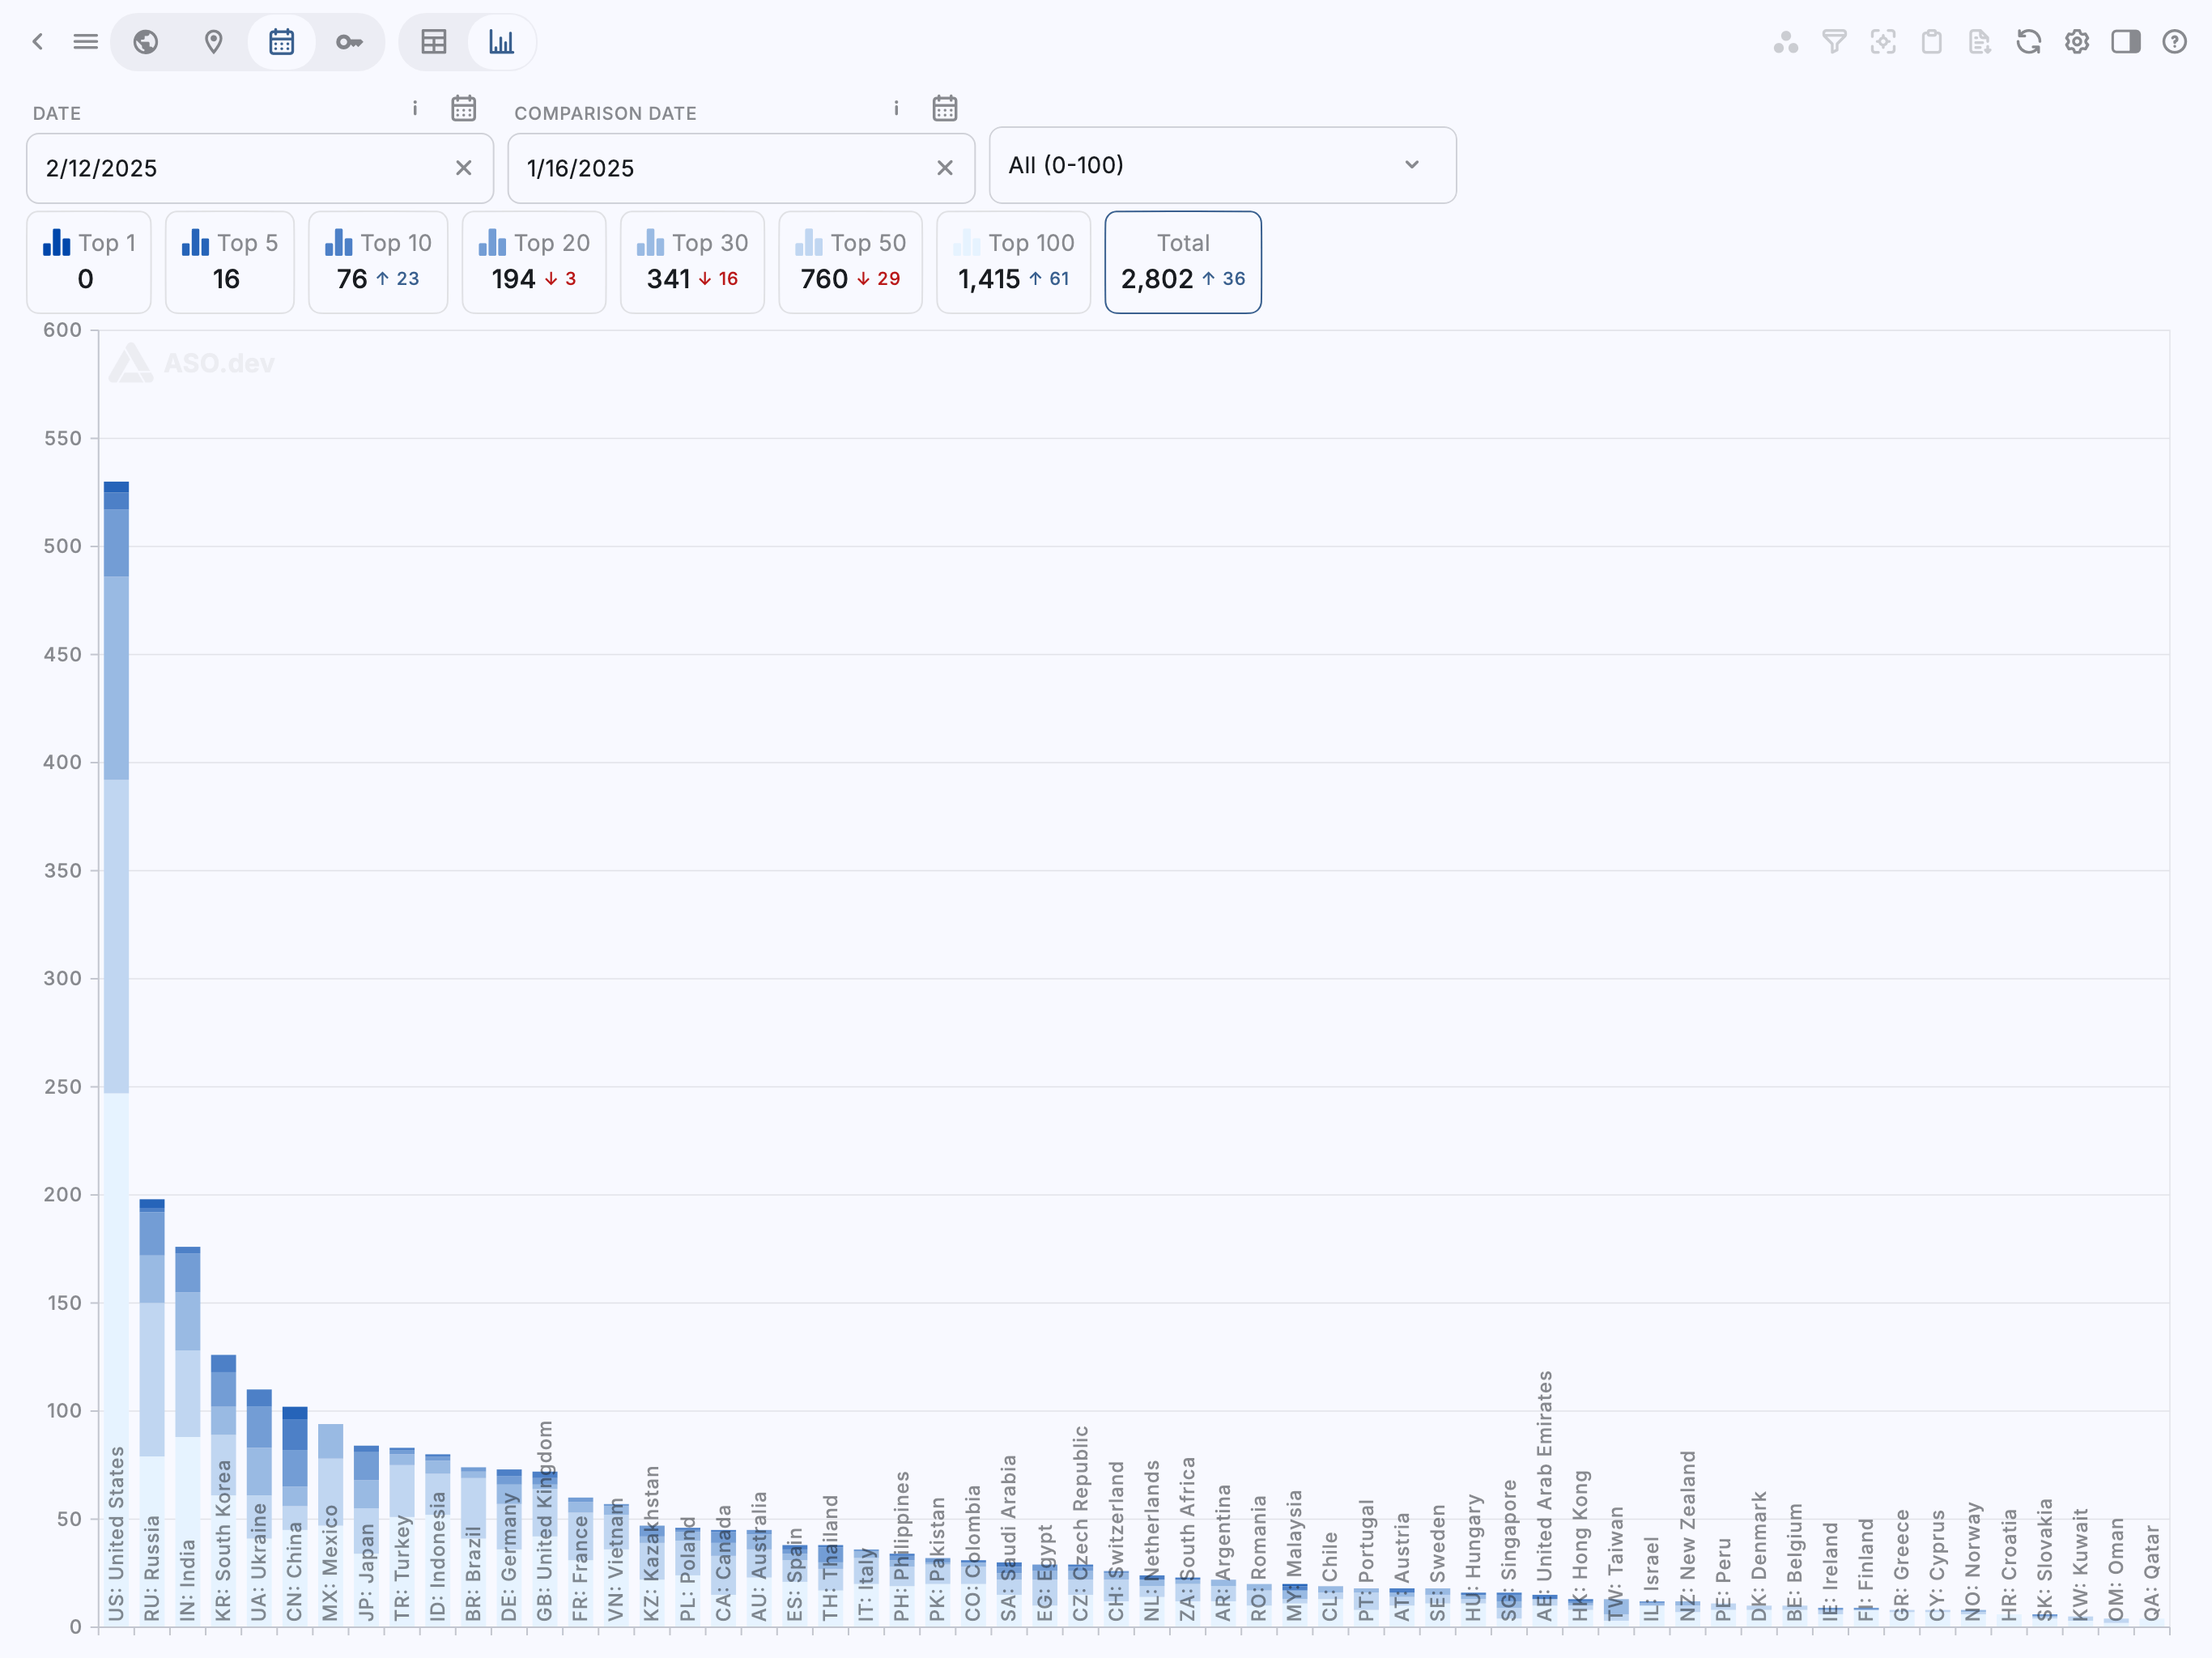Open the filter funnel icon

point(1834,42)
